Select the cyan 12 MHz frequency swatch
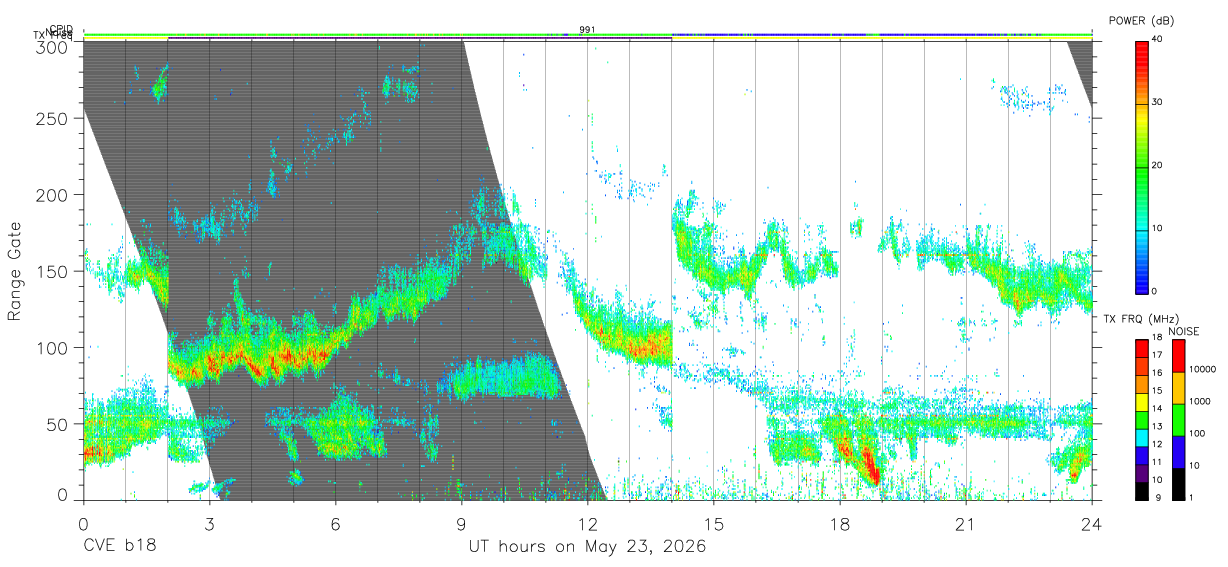 (1142, 436)
